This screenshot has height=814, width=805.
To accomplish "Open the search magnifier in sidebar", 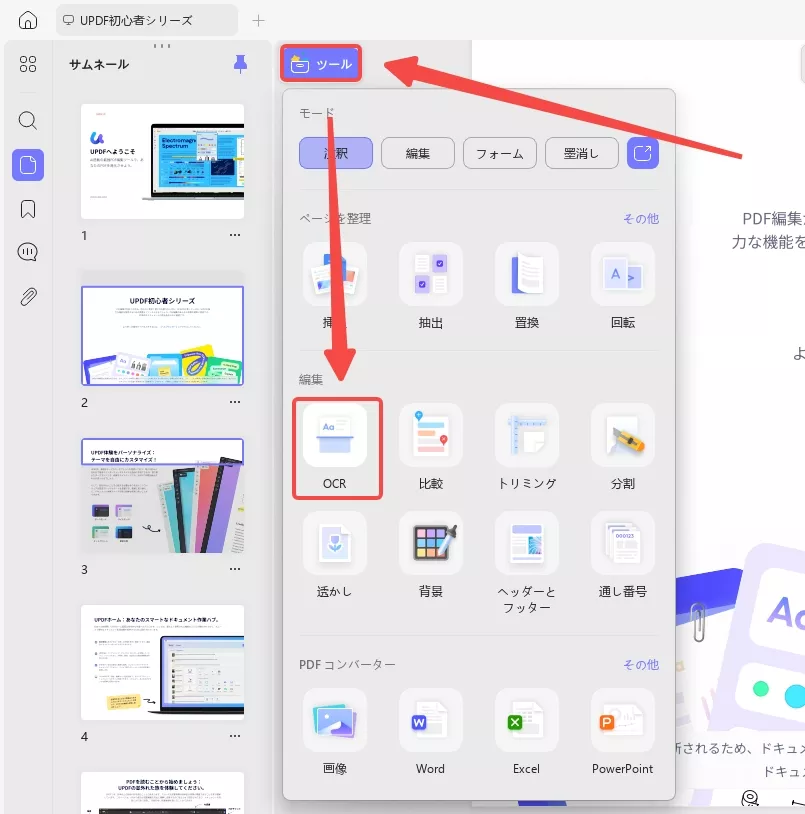I will tap(28, 120).
